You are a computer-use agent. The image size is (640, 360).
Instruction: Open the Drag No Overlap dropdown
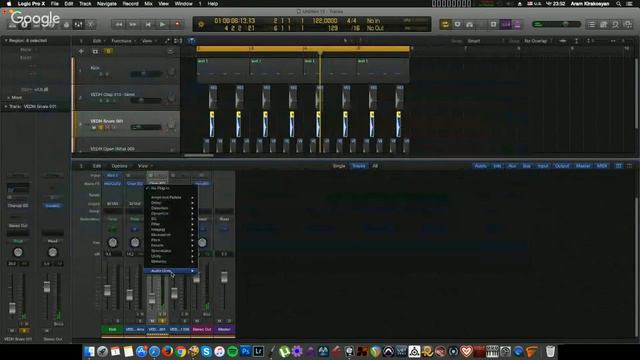[538, 41]
